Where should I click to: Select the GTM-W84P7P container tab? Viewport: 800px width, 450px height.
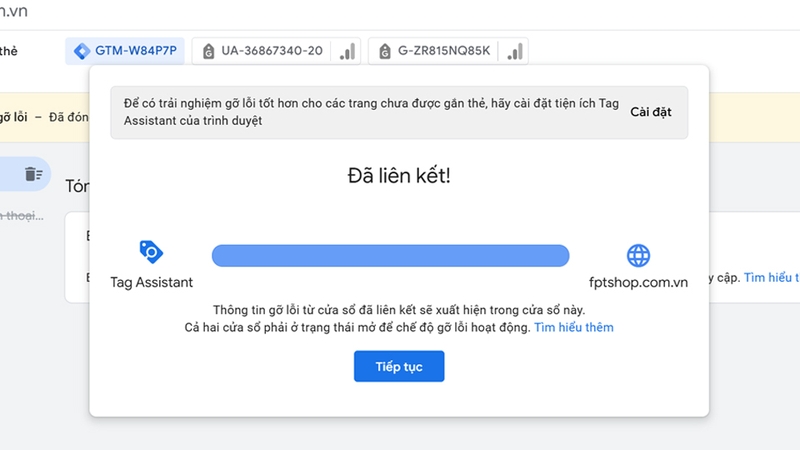[x=125, y=51]
